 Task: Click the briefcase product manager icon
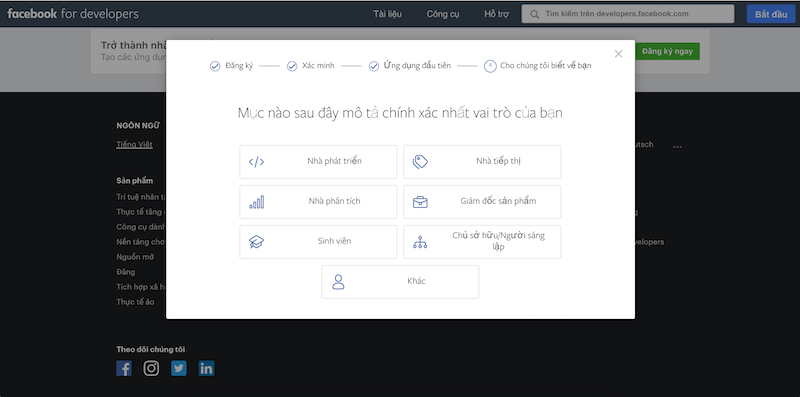pos(420,202)
